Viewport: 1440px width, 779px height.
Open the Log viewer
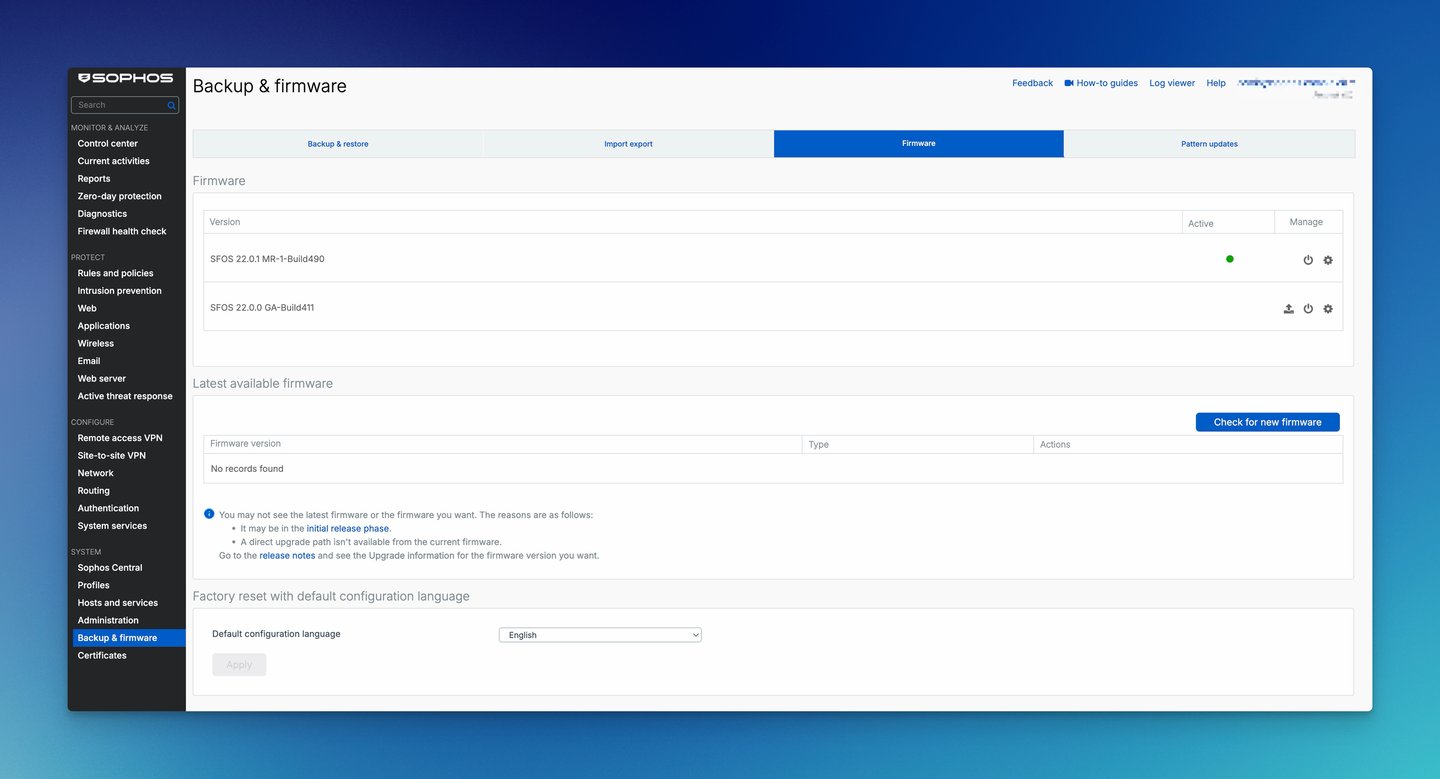(x=1172, y=83)
